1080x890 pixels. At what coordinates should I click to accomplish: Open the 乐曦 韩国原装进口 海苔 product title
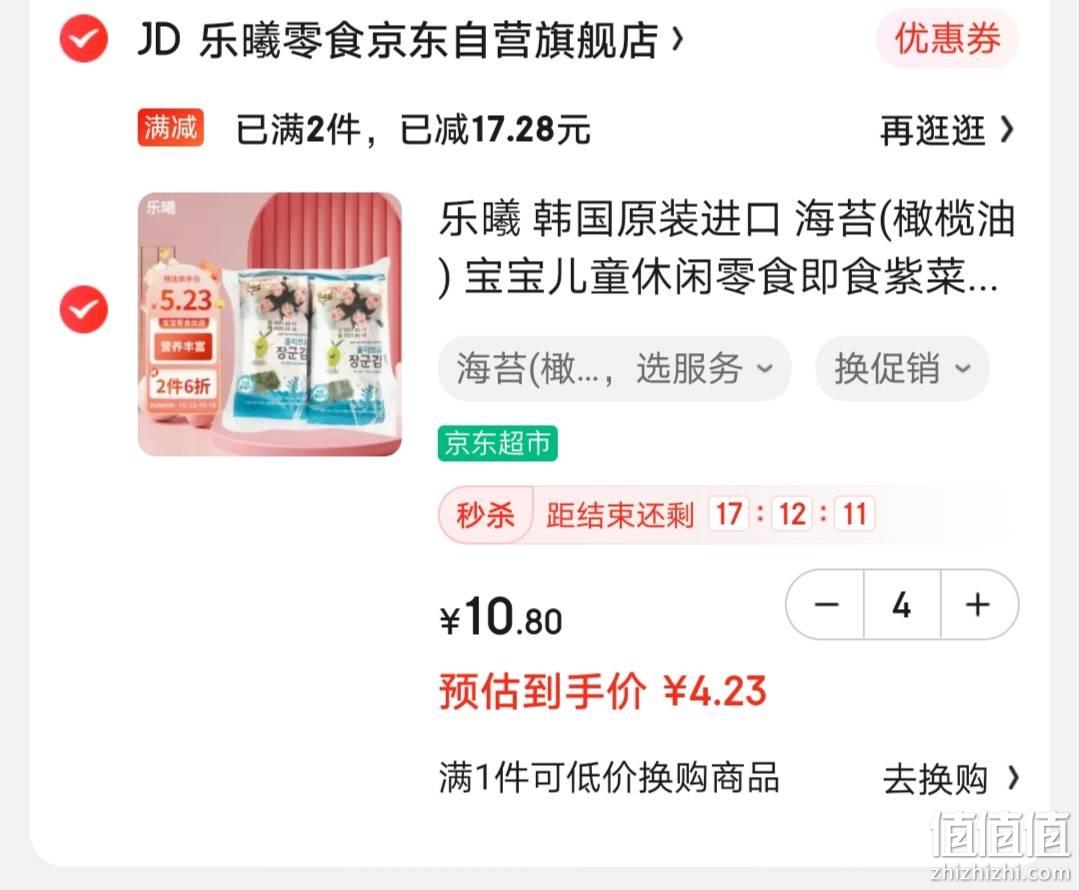tap(727, 247)
